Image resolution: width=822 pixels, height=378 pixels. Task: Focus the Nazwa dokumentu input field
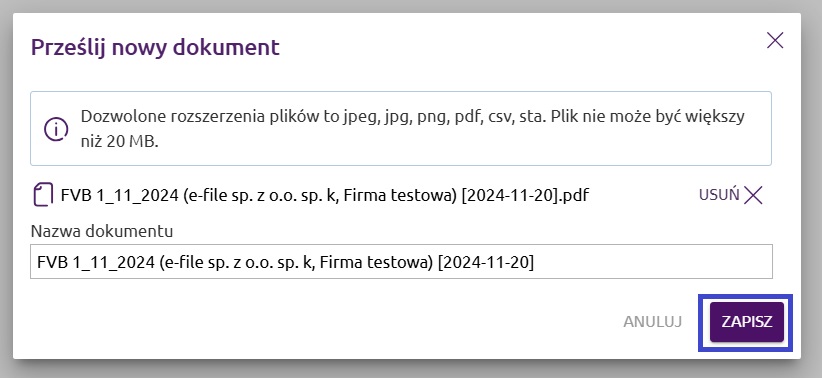[x=401, y=262]
